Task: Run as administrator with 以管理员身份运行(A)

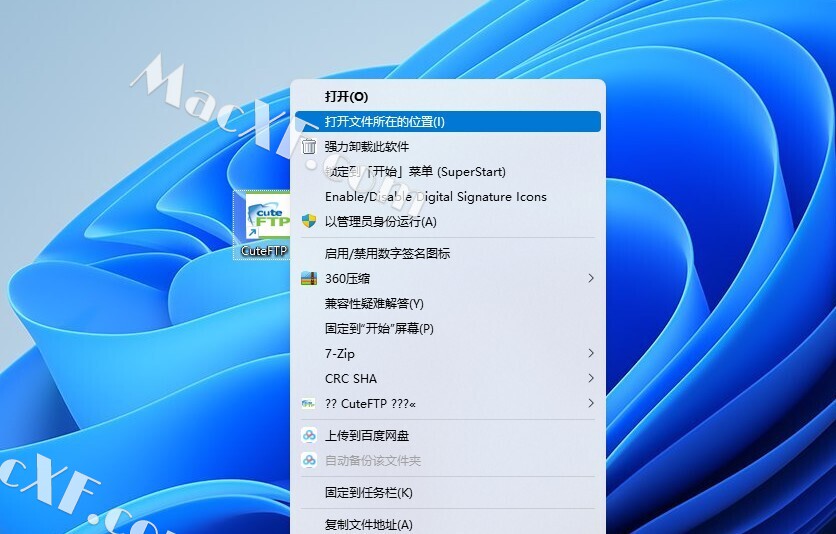Action: (448, 222)
